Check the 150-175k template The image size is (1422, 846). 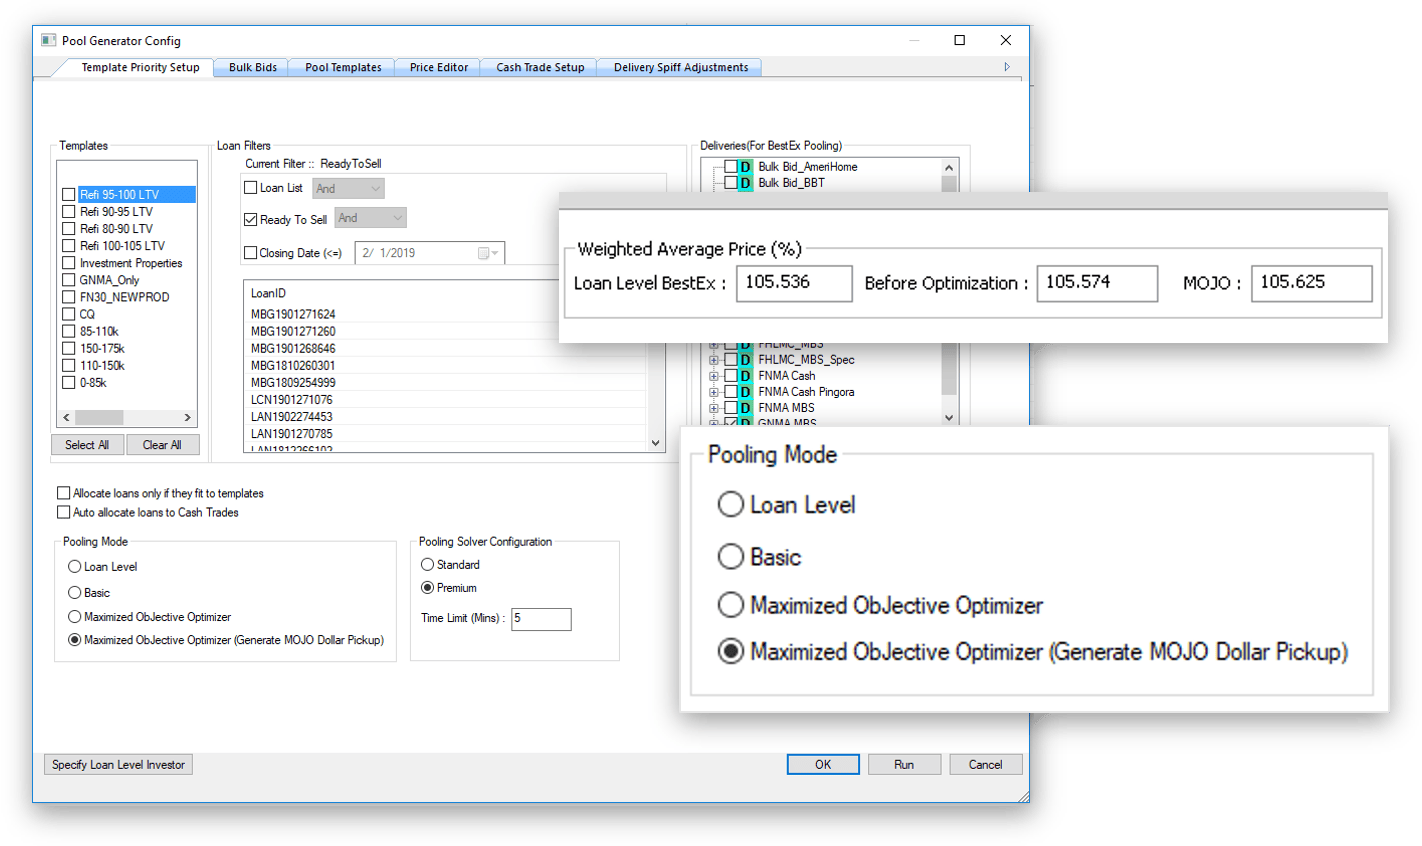coord(69,348)
